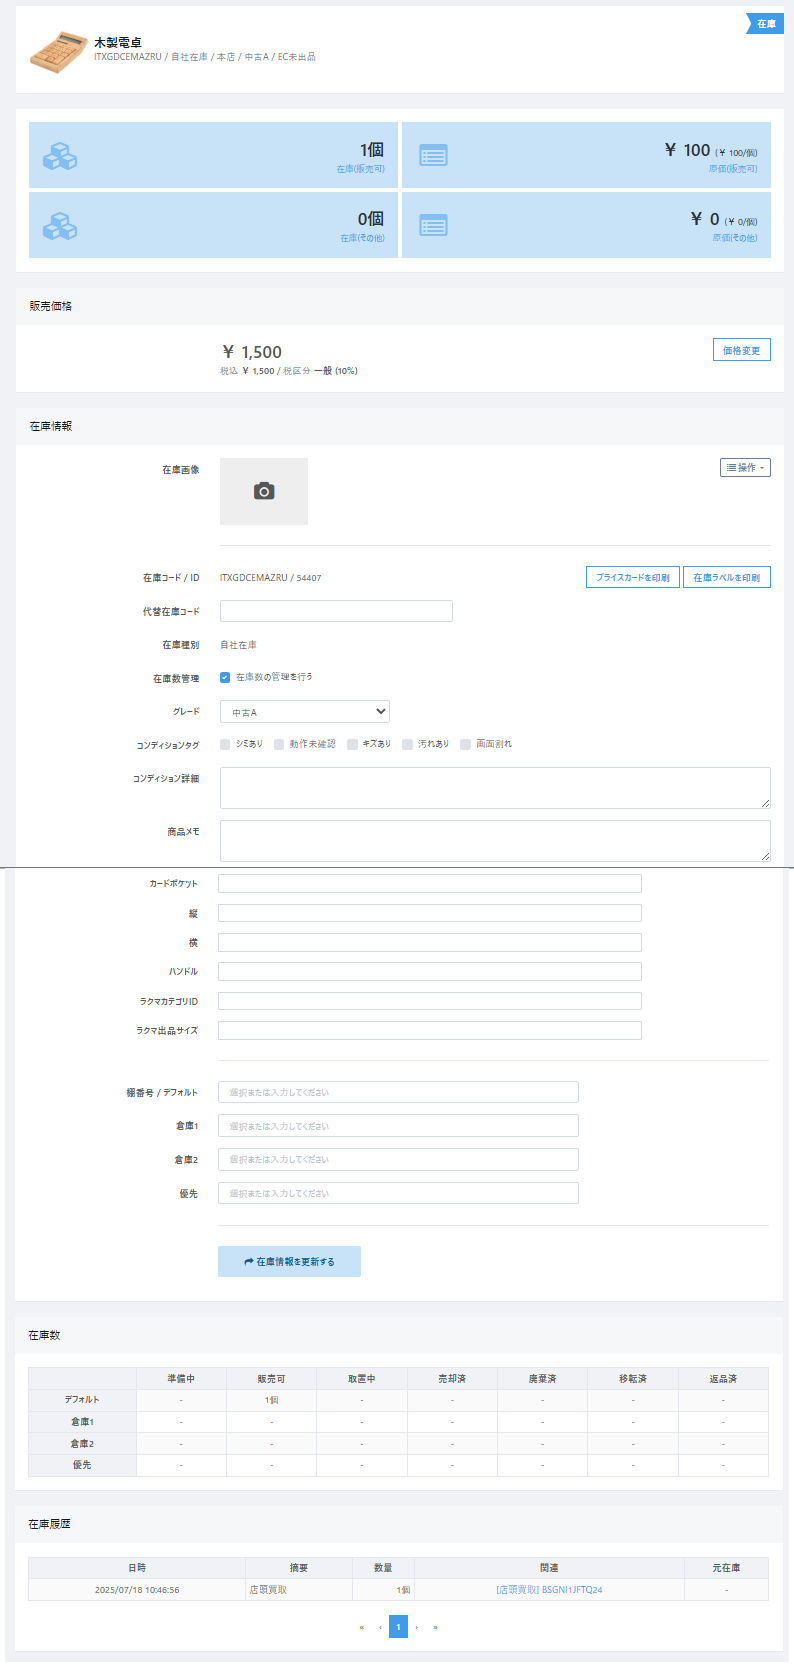Click the コンディション詳細 text area
The width and height of the screenshot is (794, 1667).
click(x=495, y=788)
